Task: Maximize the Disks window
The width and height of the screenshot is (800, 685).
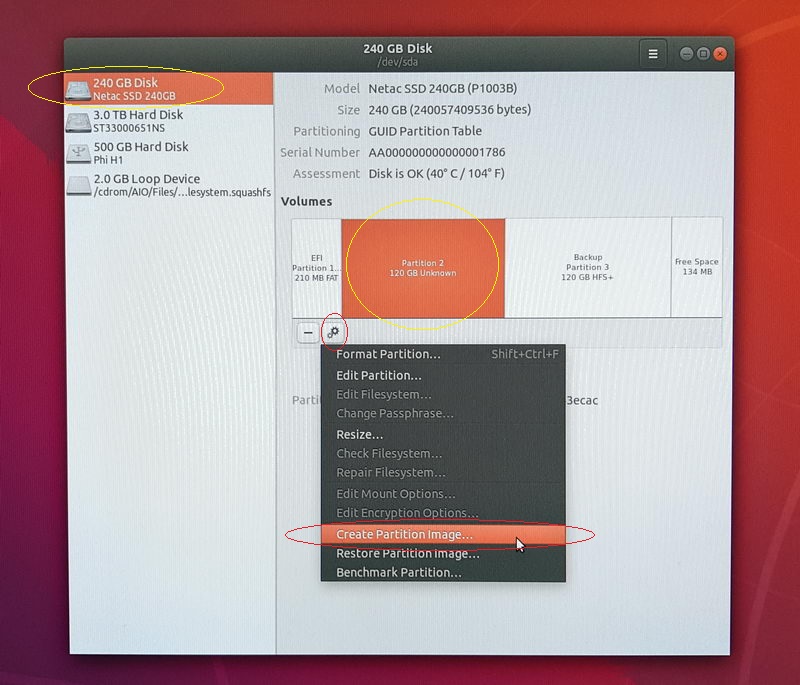Action: click(703, 54)
